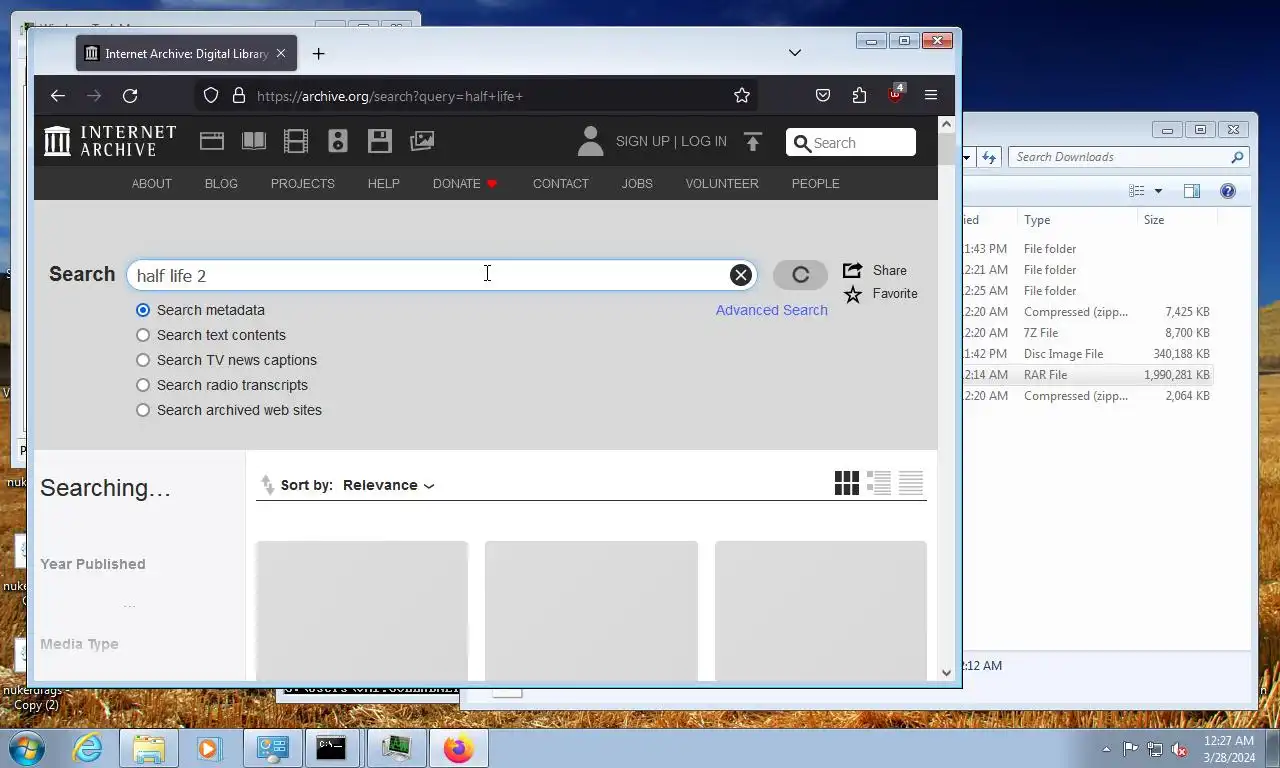Clear the search query with X icon
This screenshot has height=768, width=1280.
740,275
